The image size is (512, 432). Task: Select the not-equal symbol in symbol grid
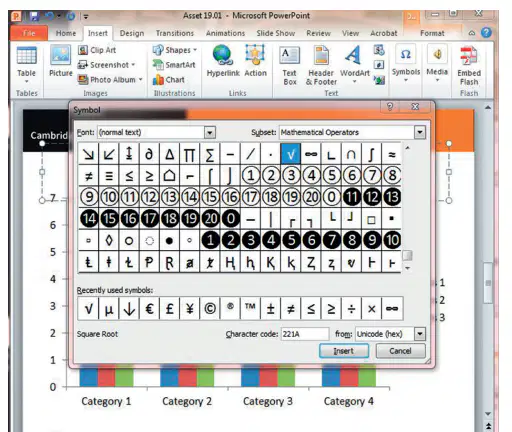(88, 176)
